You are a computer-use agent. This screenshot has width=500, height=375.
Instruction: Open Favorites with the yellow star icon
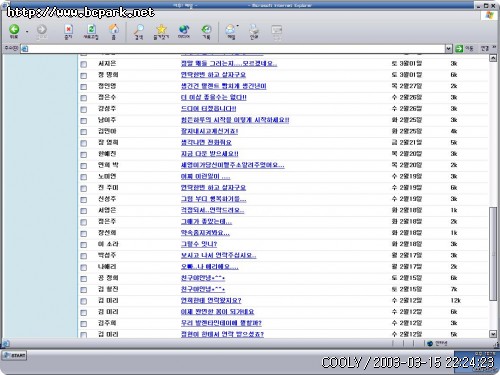(x=161, y=32)
